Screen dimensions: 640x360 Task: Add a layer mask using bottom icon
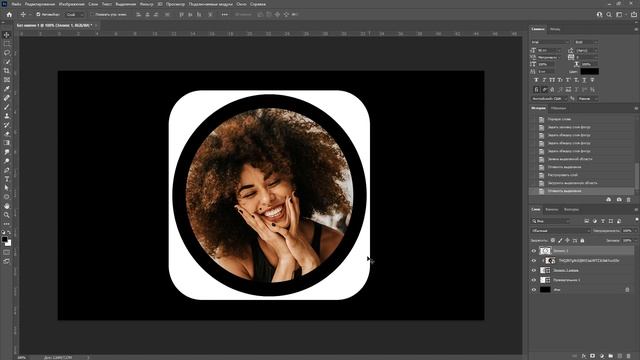point(593,356)
